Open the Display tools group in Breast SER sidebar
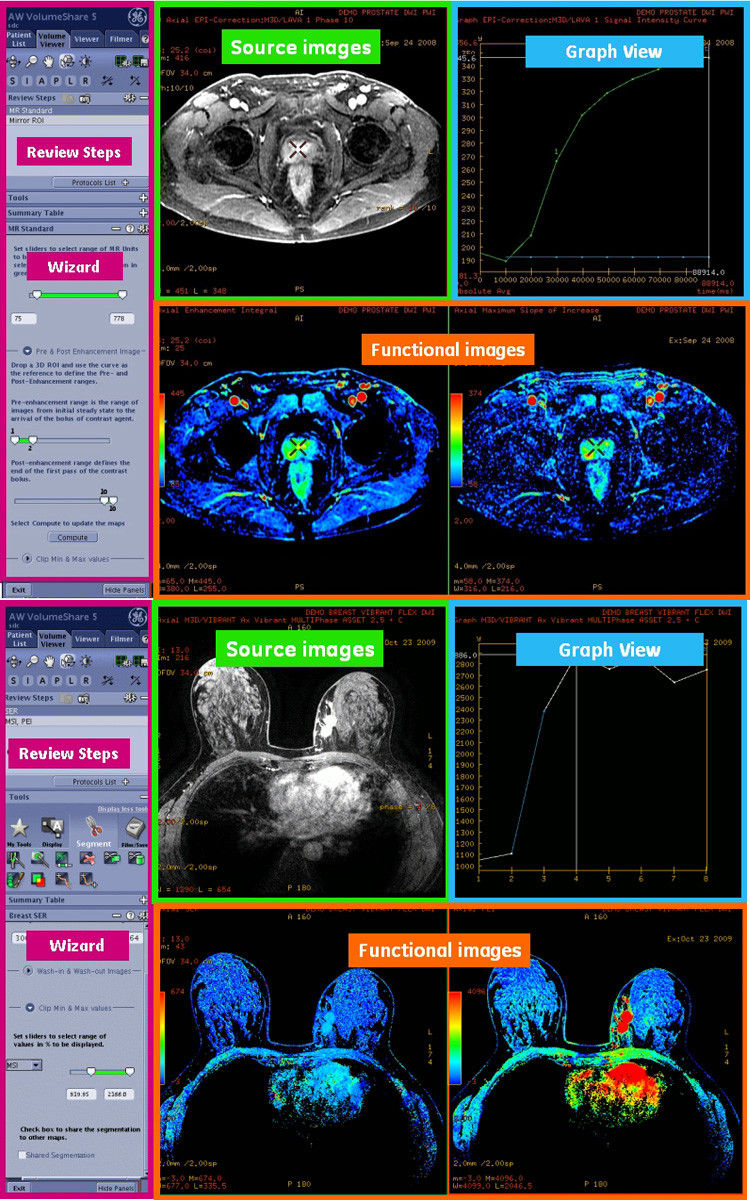The image size is (750, 1200). (x=52, y=832)
